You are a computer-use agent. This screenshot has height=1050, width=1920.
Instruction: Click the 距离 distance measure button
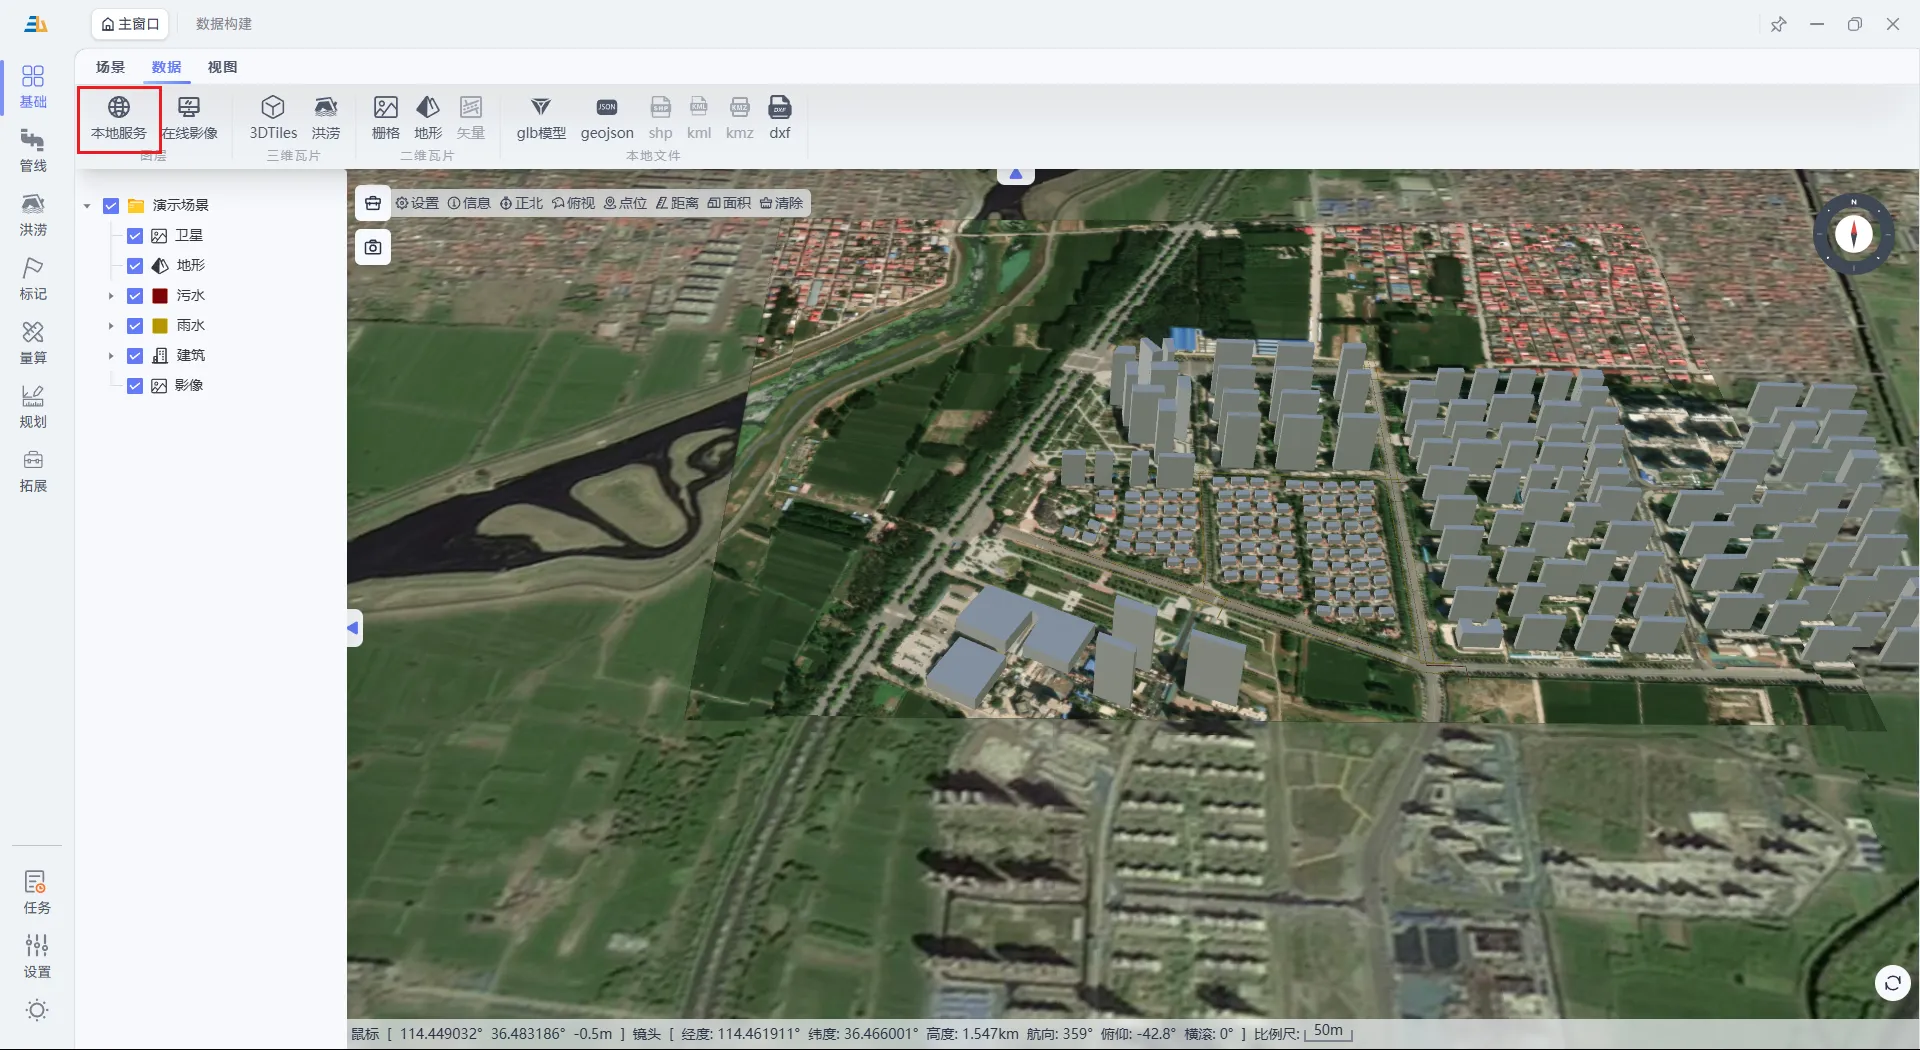point(677,203)
